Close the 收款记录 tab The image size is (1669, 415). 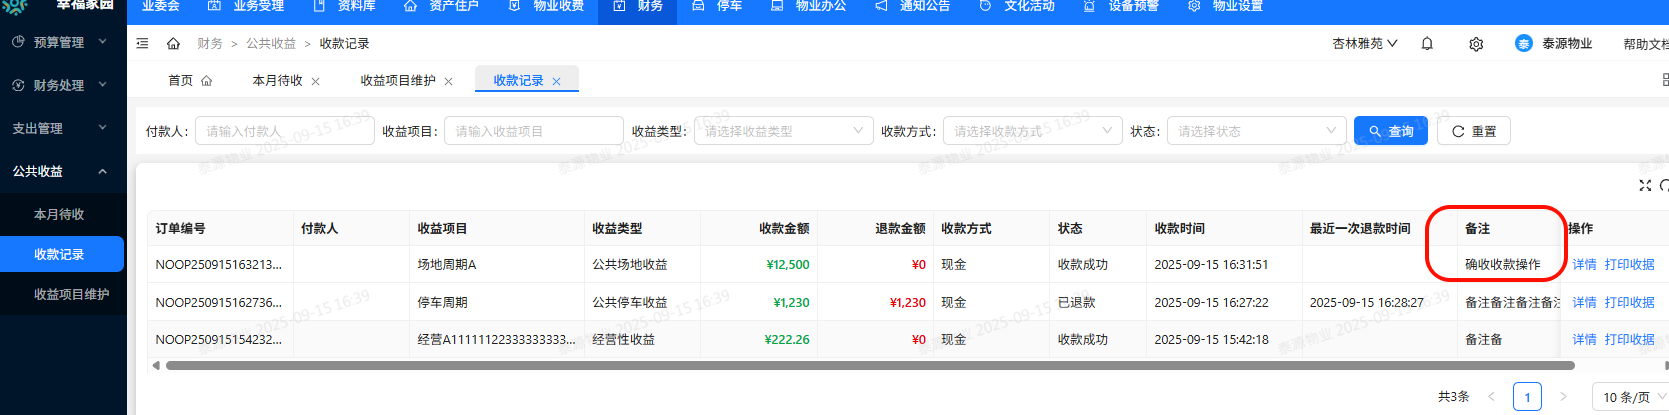pos(557,82)
